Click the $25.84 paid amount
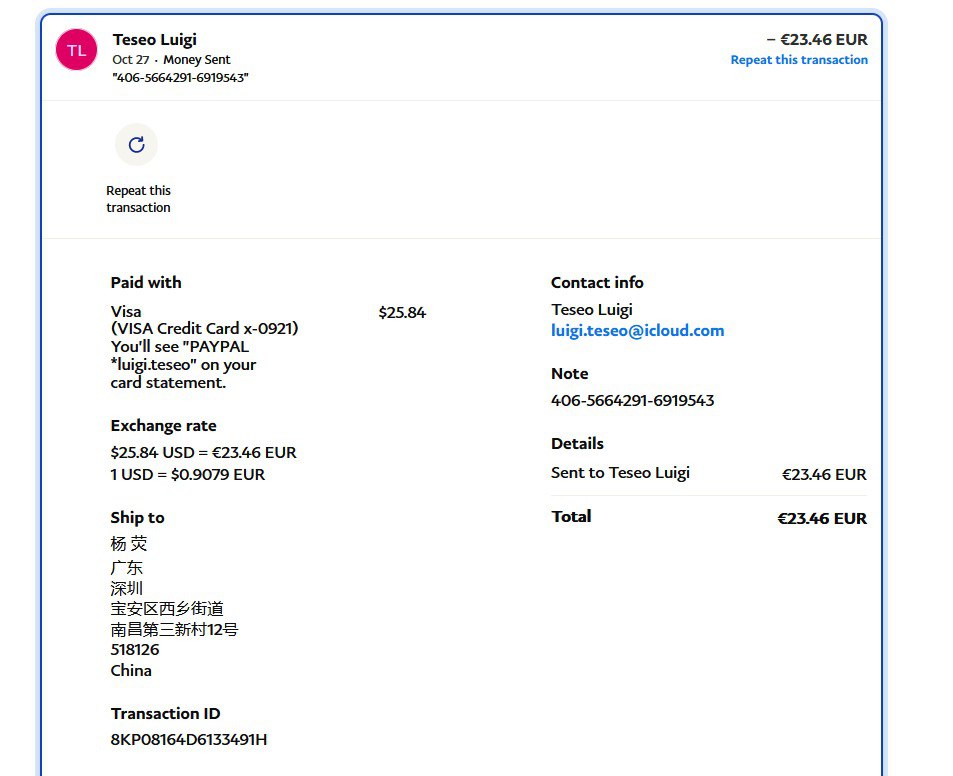Screen dimensions: 953x776 click(402, 313)
